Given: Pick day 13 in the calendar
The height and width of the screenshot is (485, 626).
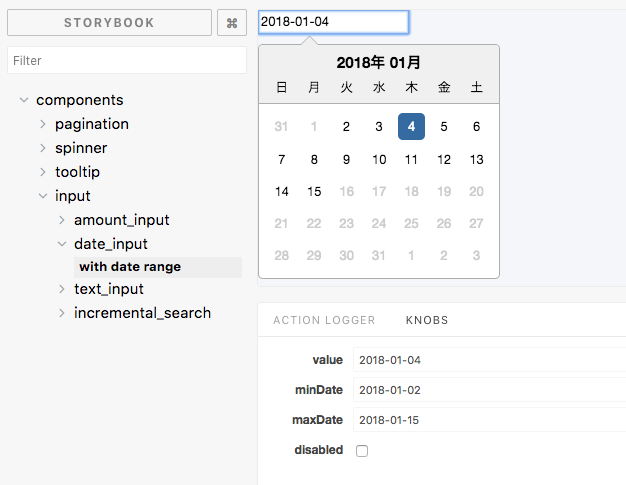Looking at the screenshot, I should point(476,160).
